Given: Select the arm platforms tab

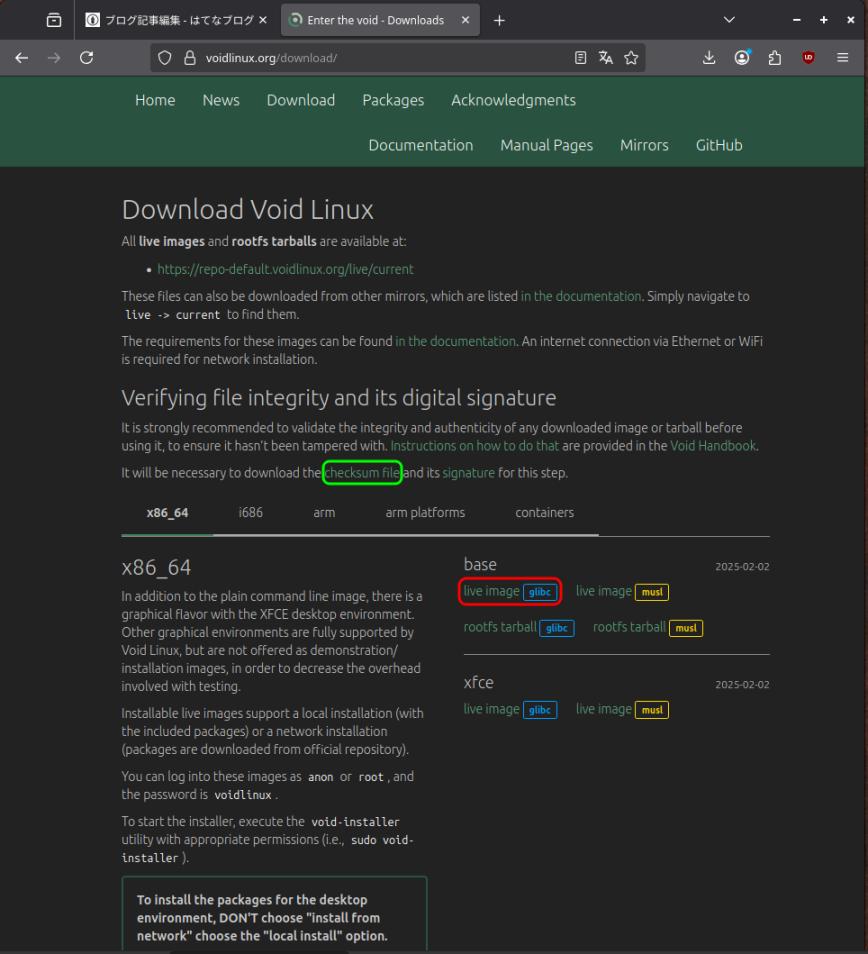Looking at the screenshot, I should coord(425,513).
